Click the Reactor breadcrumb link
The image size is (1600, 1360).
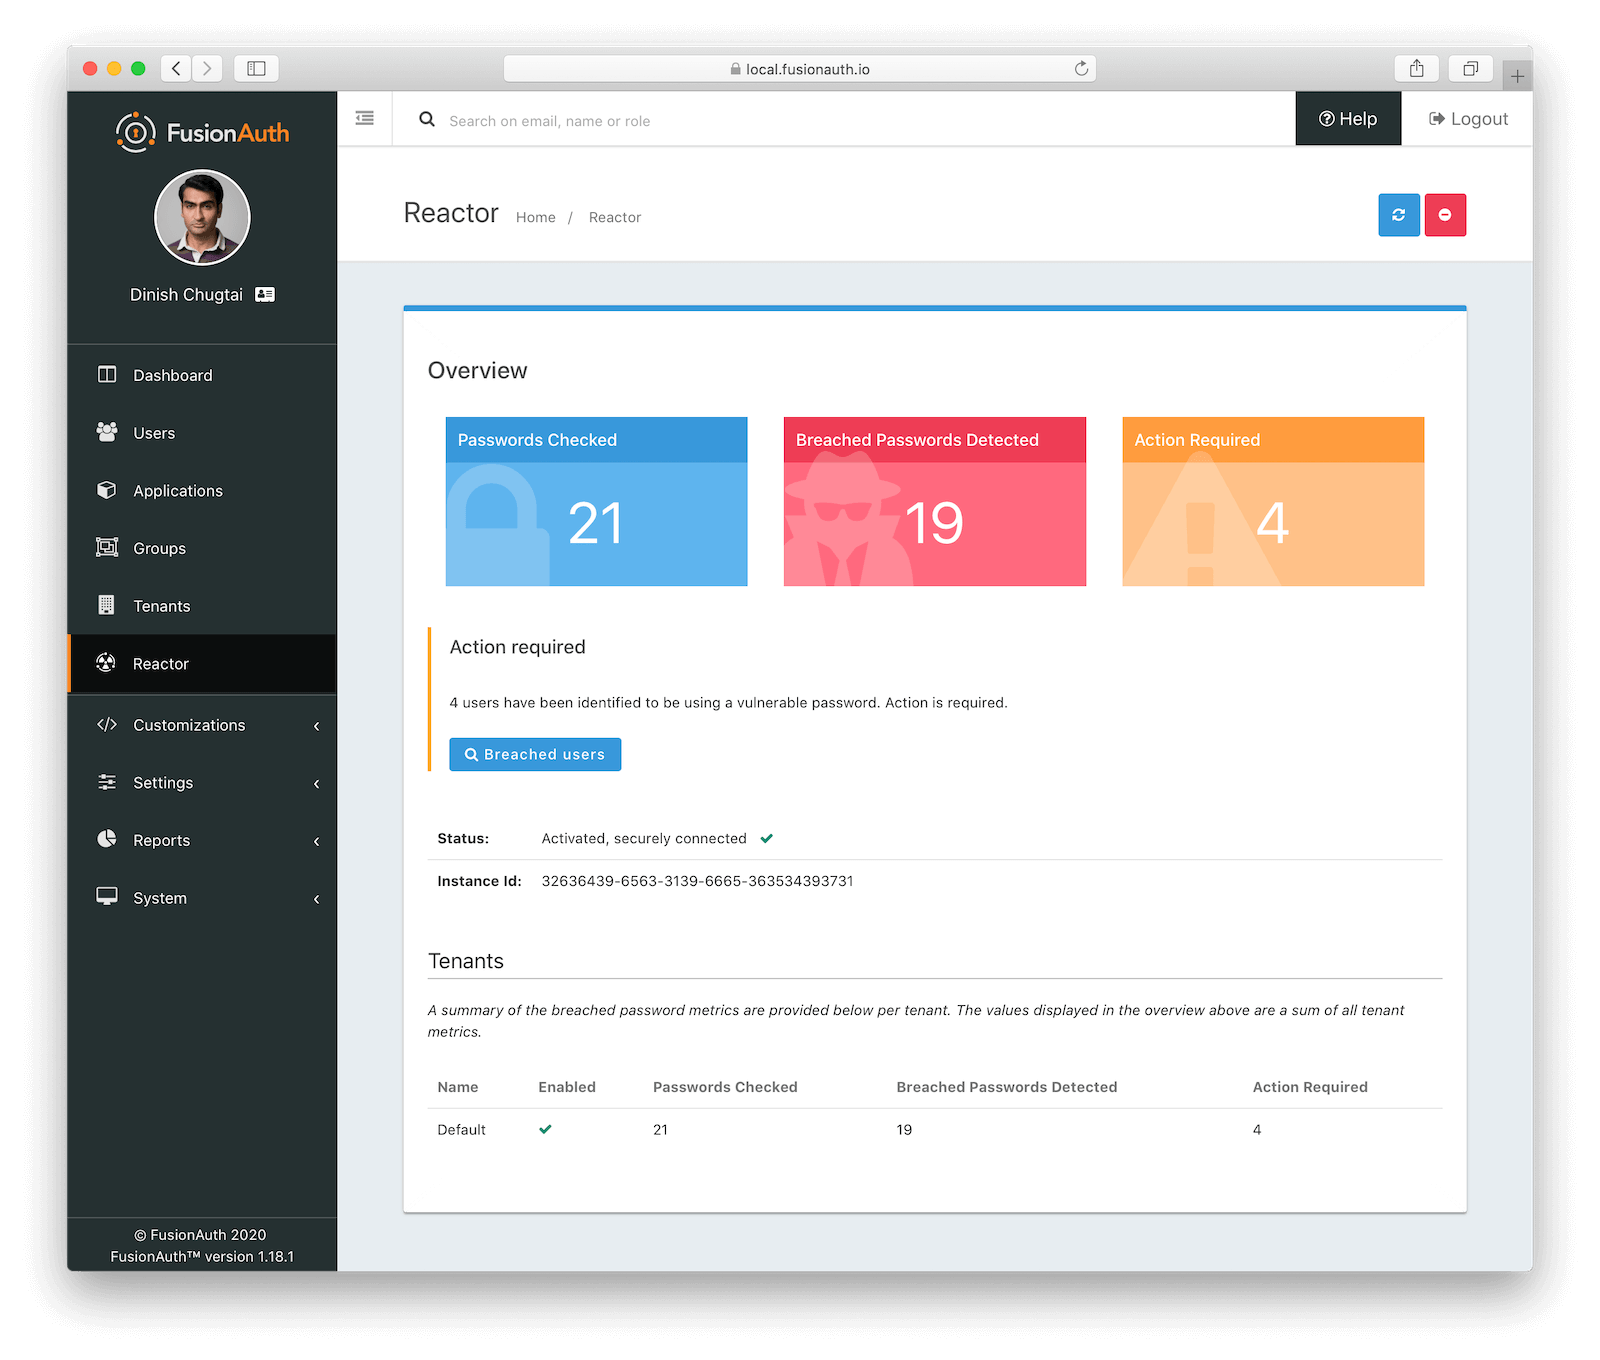coord(615,217)
